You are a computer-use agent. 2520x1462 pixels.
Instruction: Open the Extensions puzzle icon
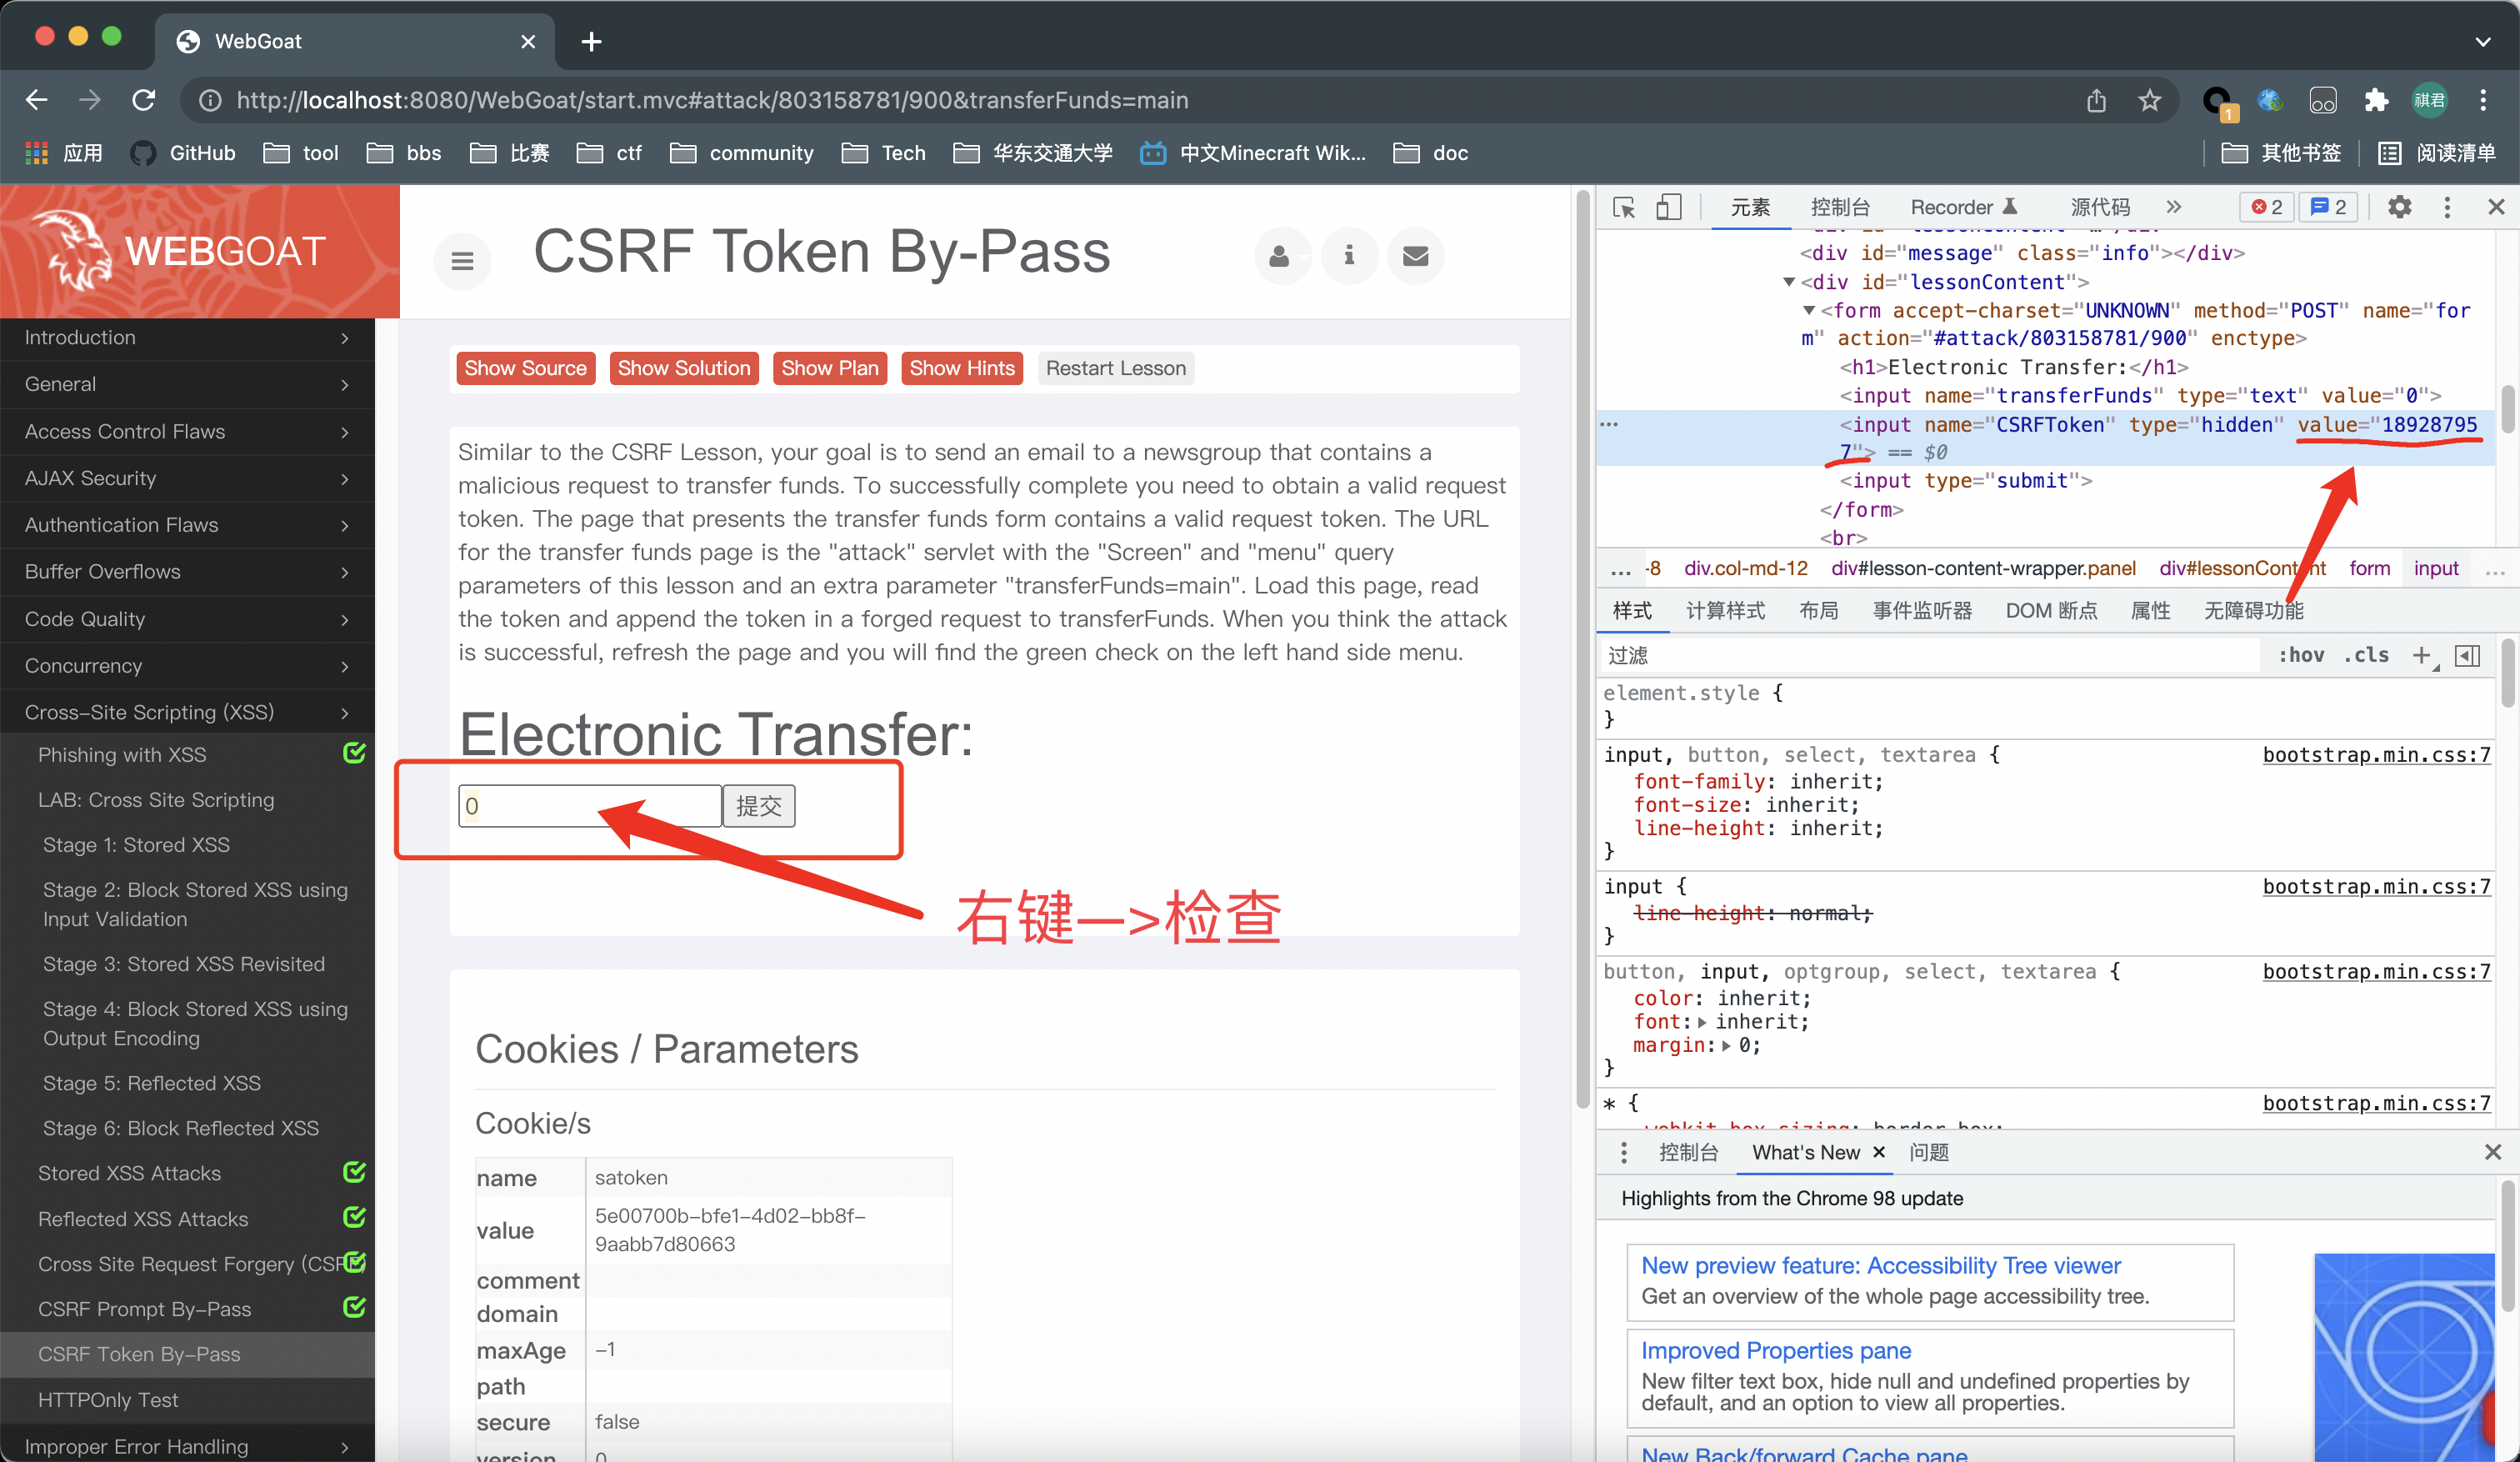2376,100
